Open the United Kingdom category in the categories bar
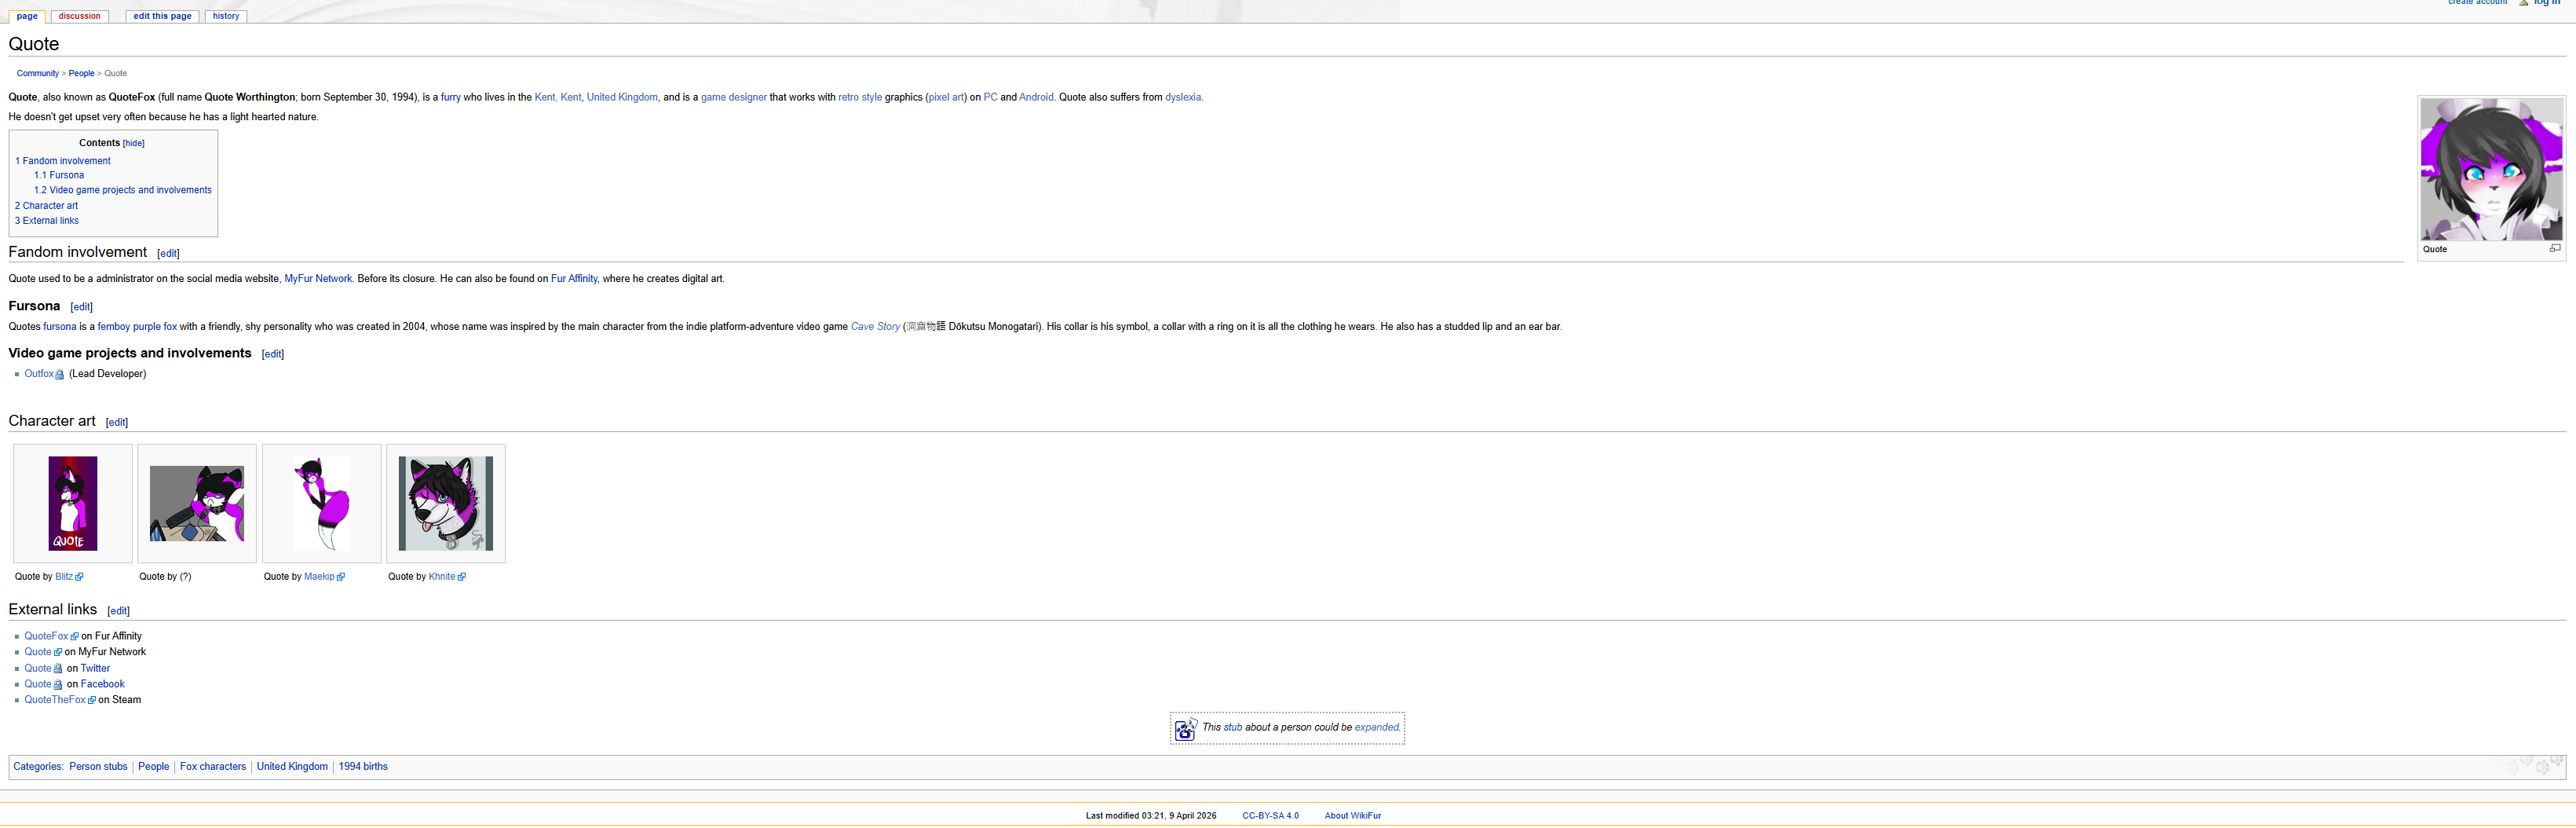Viewport: 2576px width, 828px height. pos(292,767)
